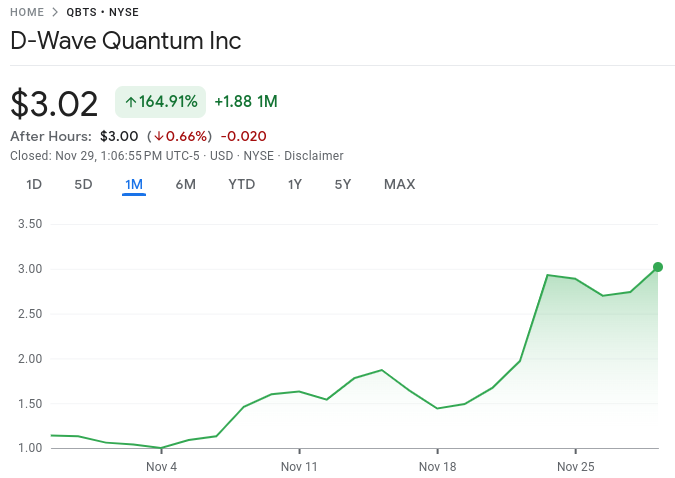Click the Nov 18 date axis label
The height and width of the screenshot is (478, 675).
click(x=437, y=467)
